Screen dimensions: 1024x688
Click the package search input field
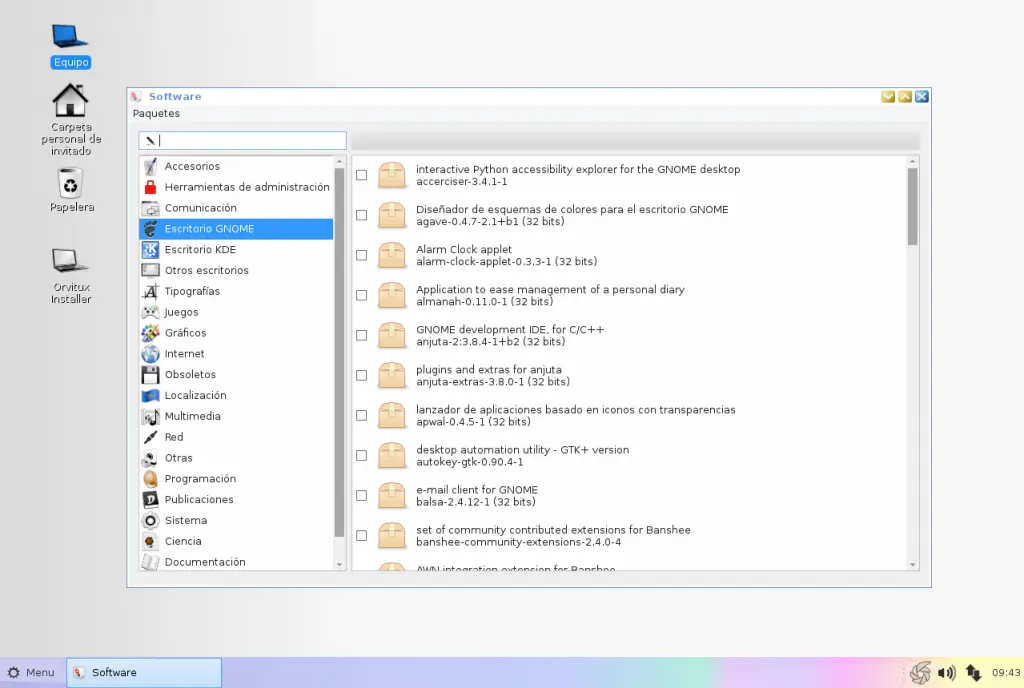(x=242, y=140)
